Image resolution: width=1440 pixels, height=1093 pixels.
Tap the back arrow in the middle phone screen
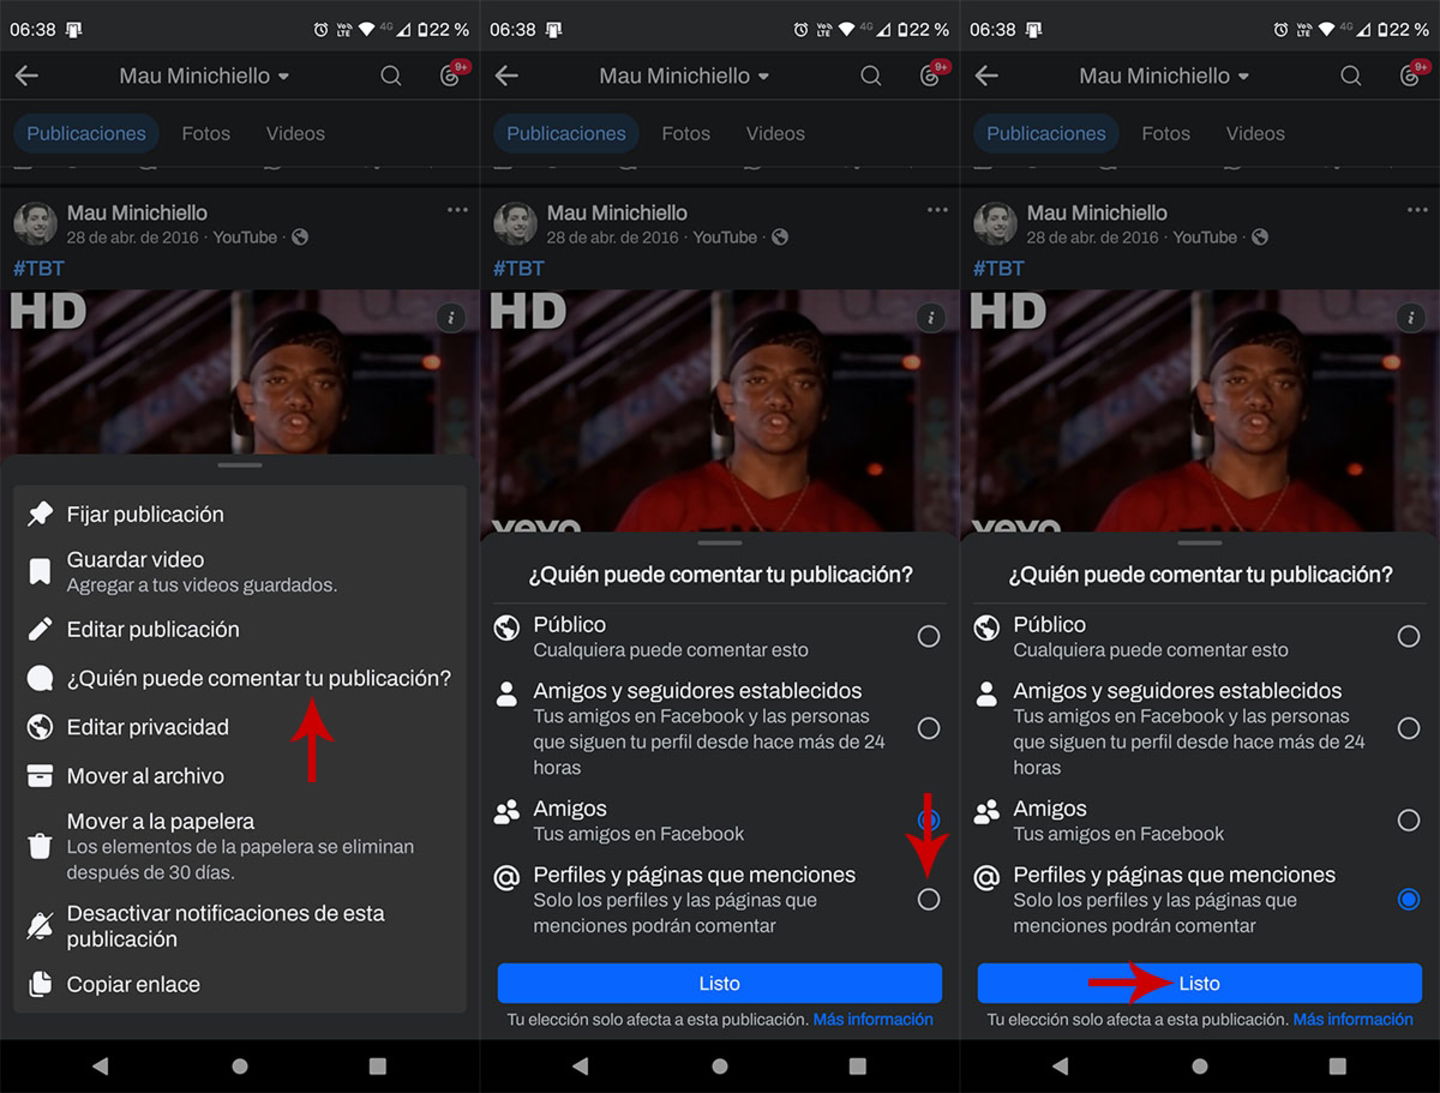[507, 75]
